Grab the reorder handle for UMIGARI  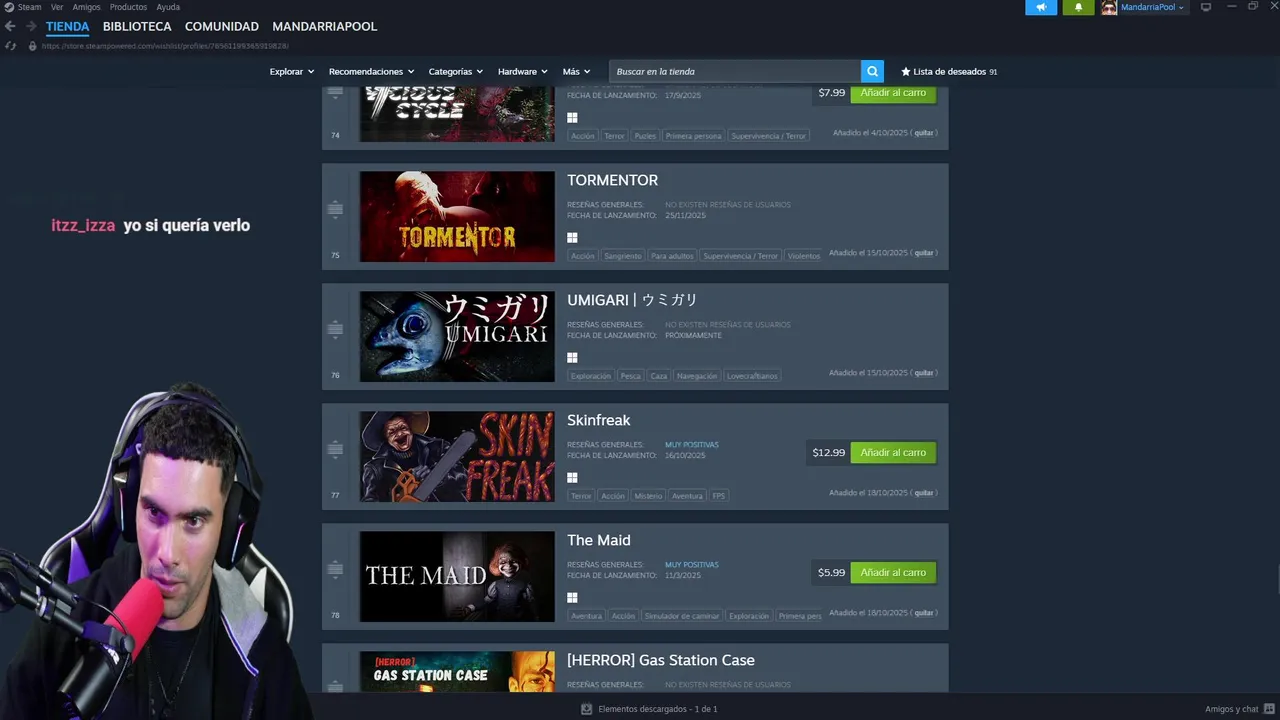[x=335, y=329]
